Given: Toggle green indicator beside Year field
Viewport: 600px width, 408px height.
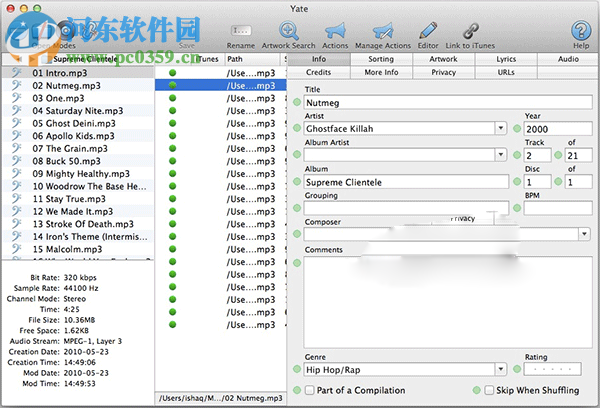Looking at the screenshot, I should click(517, 129).
